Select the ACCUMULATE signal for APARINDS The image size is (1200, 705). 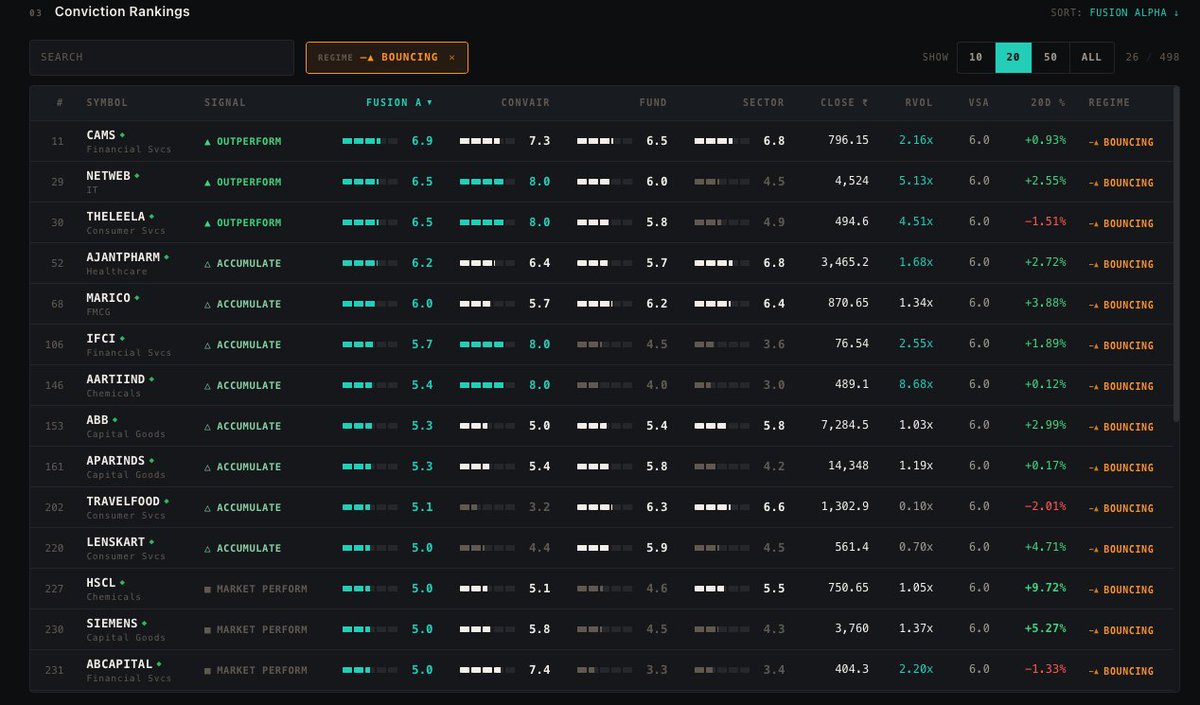(242, 467)
